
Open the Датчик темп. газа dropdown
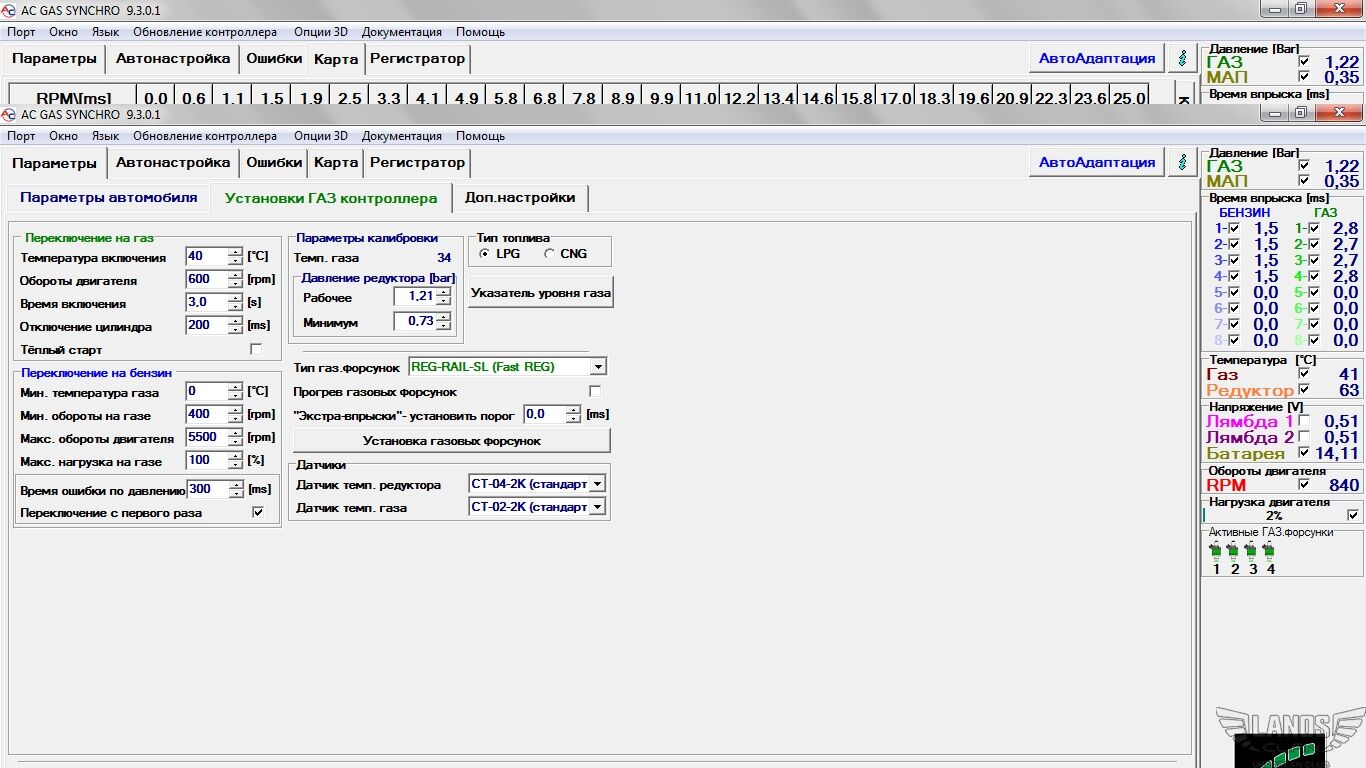tap(597, 508)
